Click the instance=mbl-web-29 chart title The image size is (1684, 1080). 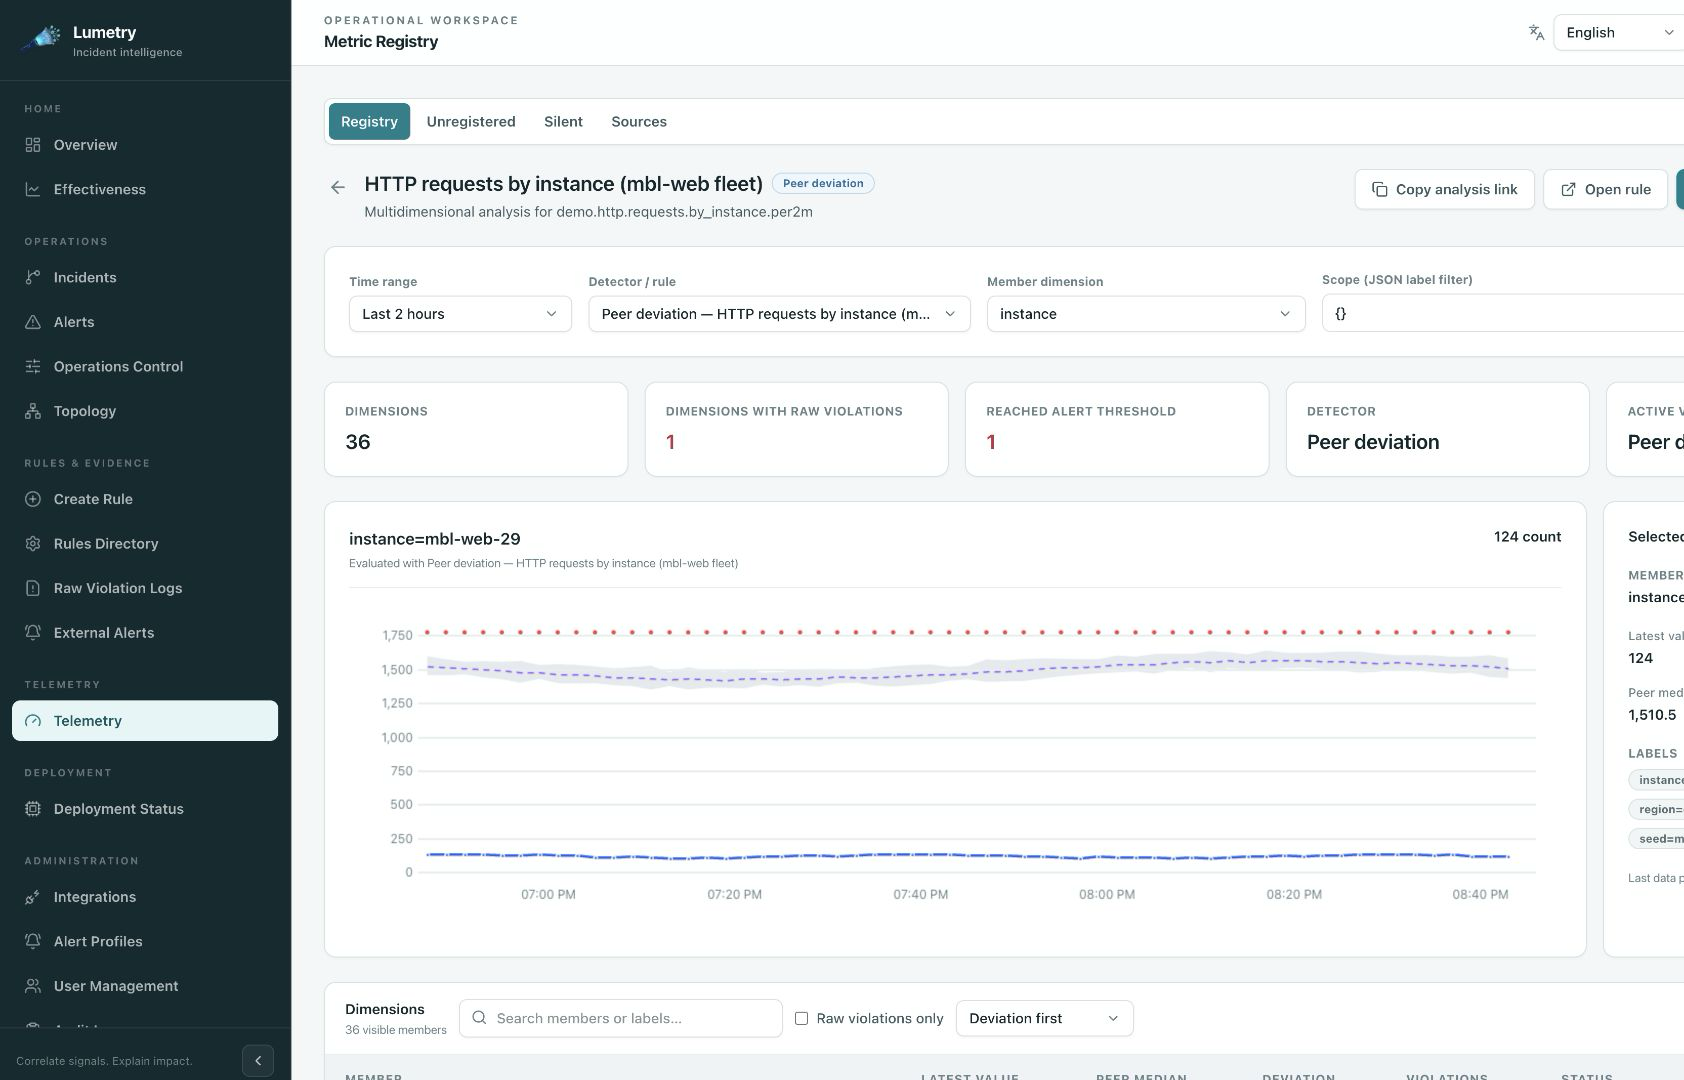tap(435, 539)
